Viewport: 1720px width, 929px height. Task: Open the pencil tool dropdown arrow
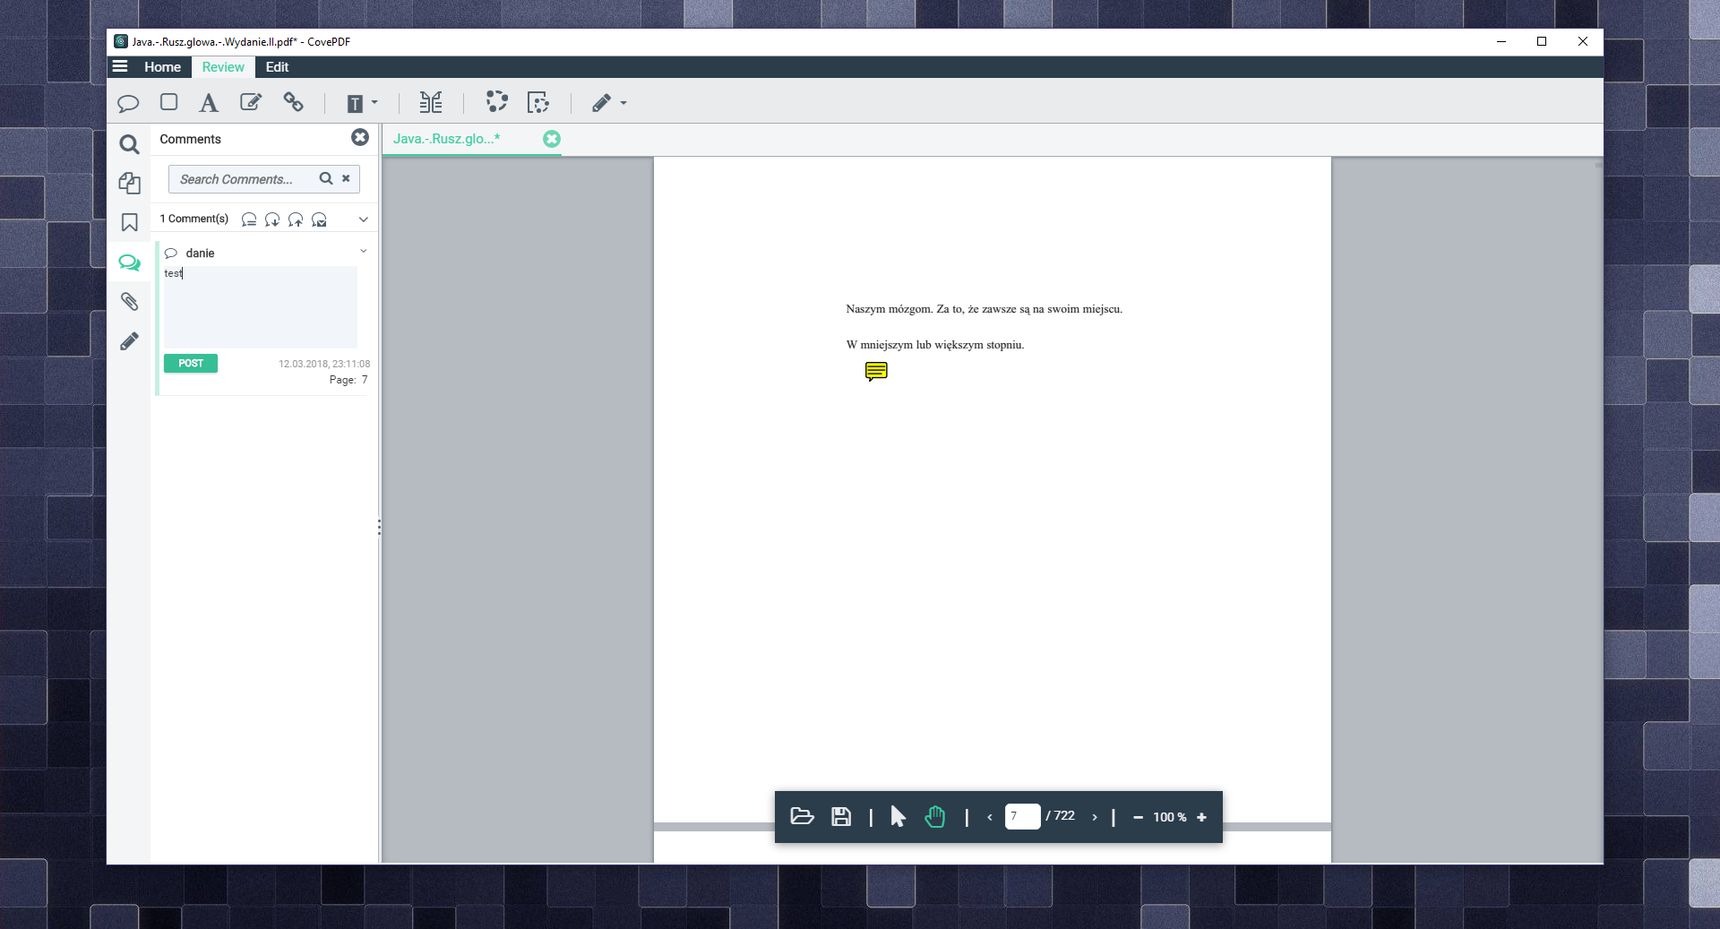(x=624, y=103)
